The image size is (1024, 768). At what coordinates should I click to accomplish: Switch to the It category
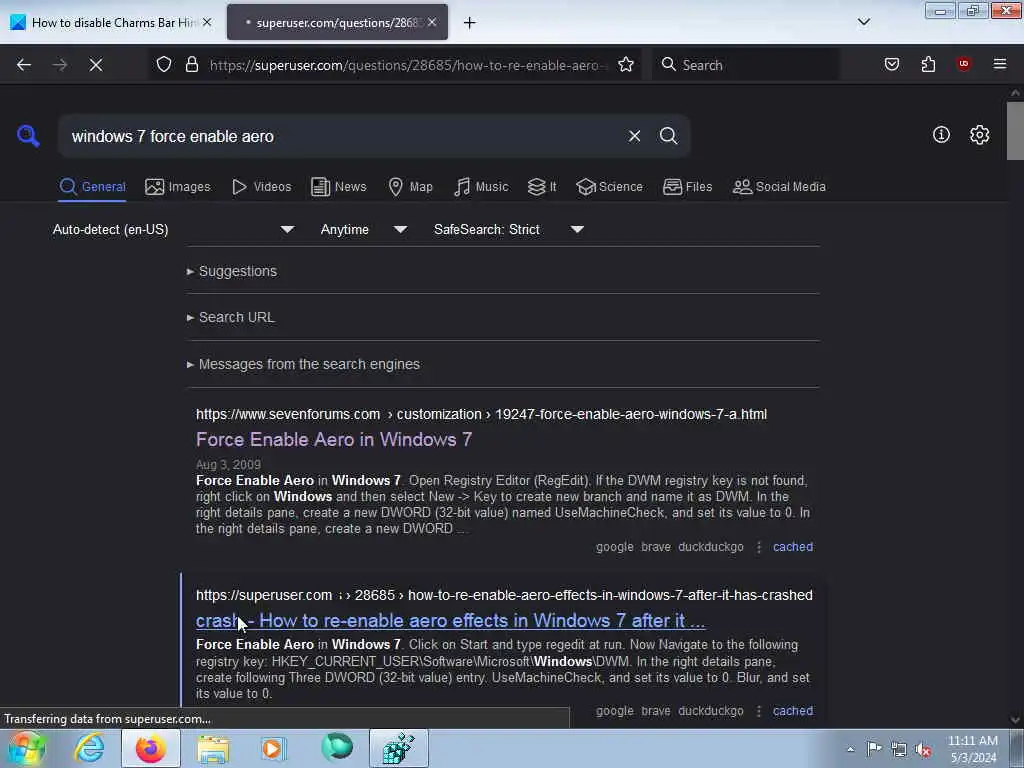[x=542, y=187]
